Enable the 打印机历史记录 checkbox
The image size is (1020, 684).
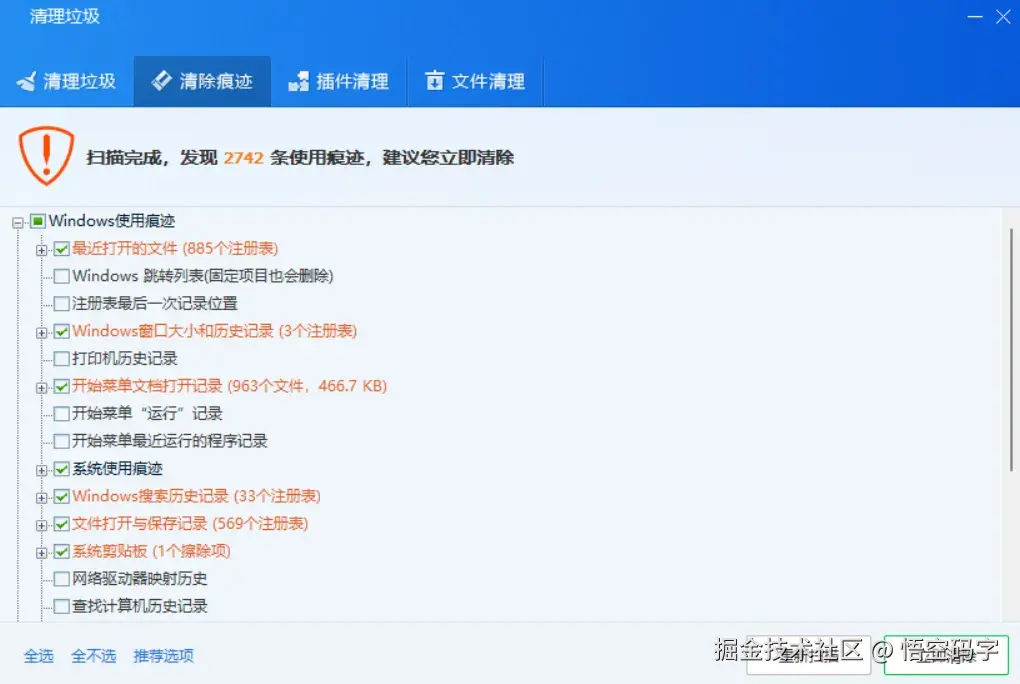pyautogui.click(x=61, y=358)
